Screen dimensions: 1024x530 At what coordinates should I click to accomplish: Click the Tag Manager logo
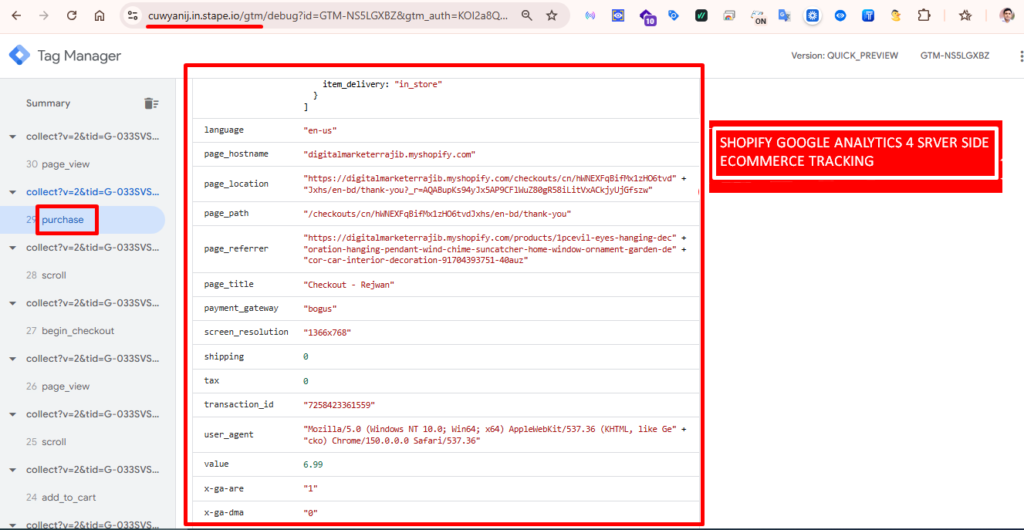tap(20, 55)
